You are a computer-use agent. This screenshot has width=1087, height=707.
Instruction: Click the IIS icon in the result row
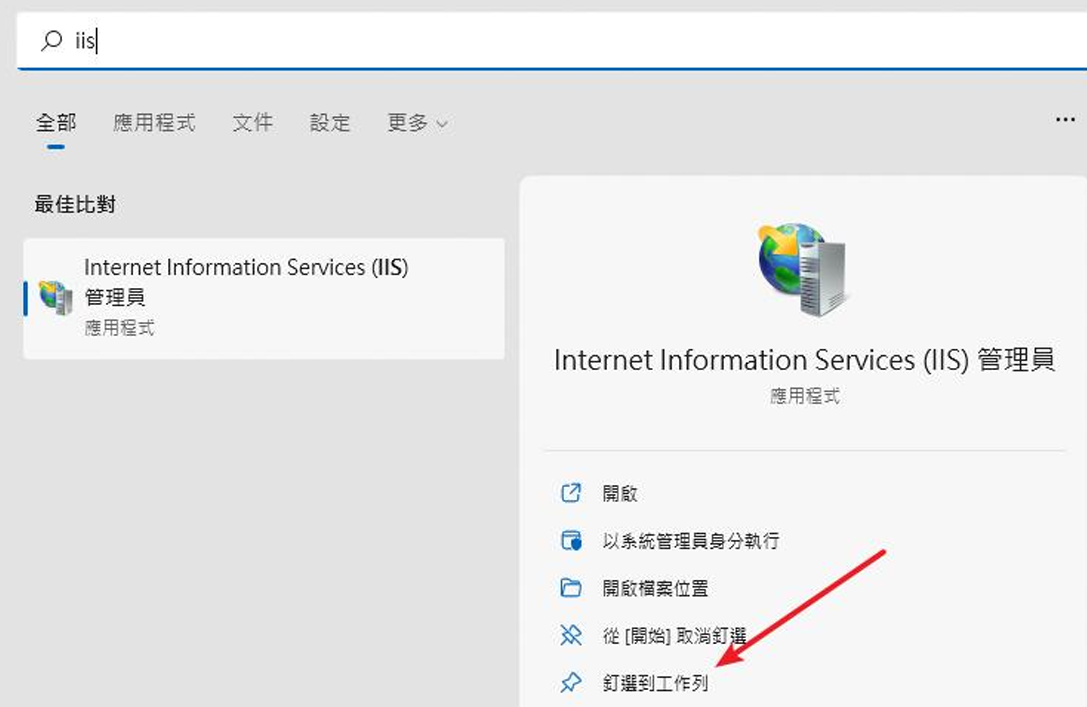[x=55, y=298]
